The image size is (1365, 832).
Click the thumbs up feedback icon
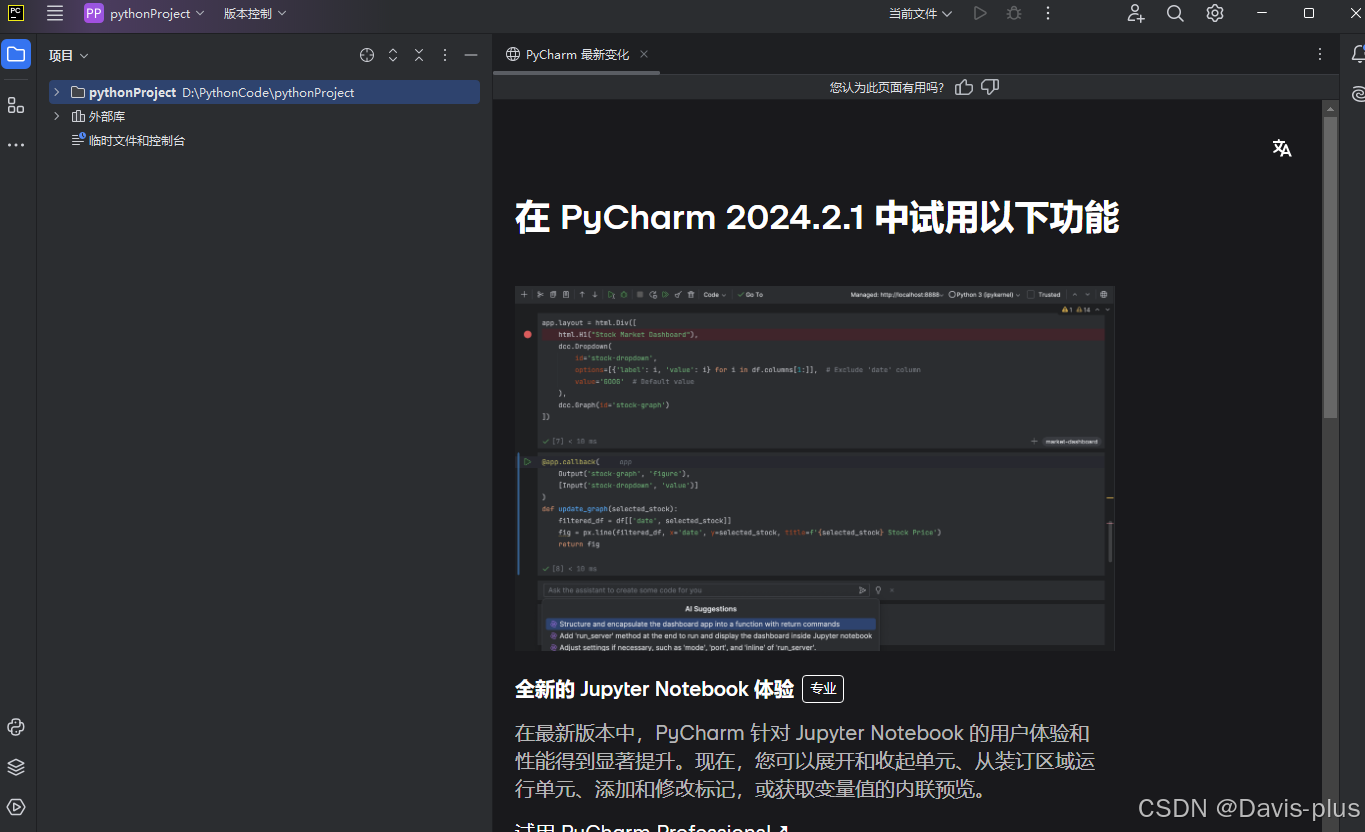tap(964, 87)
